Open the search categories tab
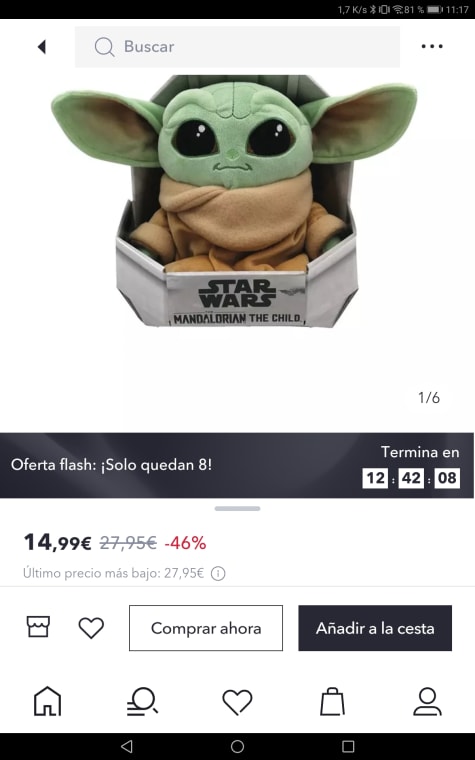 tap(142, 701)
